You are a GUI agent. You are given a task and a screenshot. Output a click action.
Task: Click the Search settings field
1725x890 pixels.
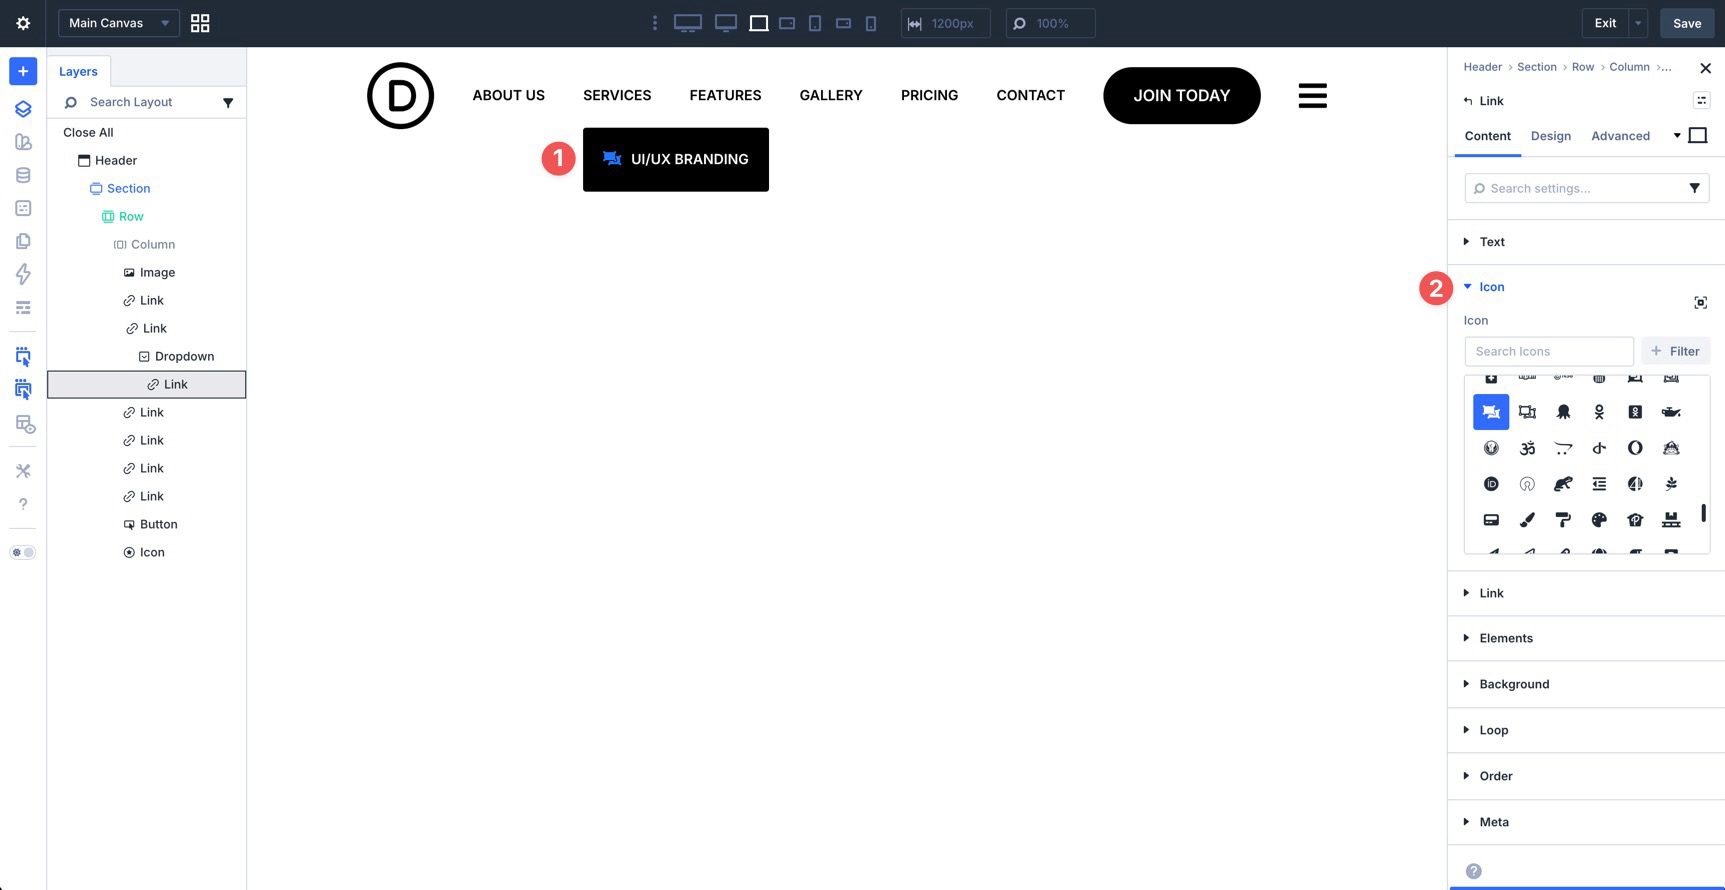click(1586, 188)
